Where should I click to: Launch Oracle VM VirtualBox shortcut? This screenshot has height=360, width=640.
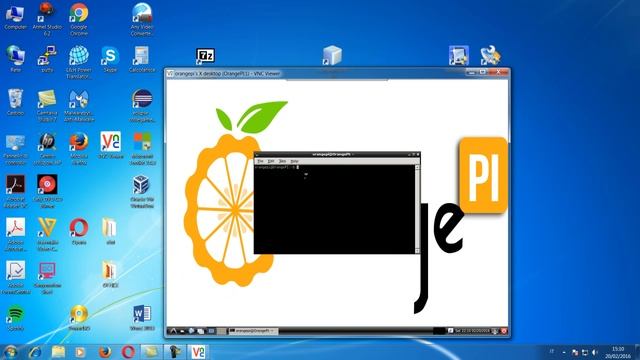click(142, 192)
